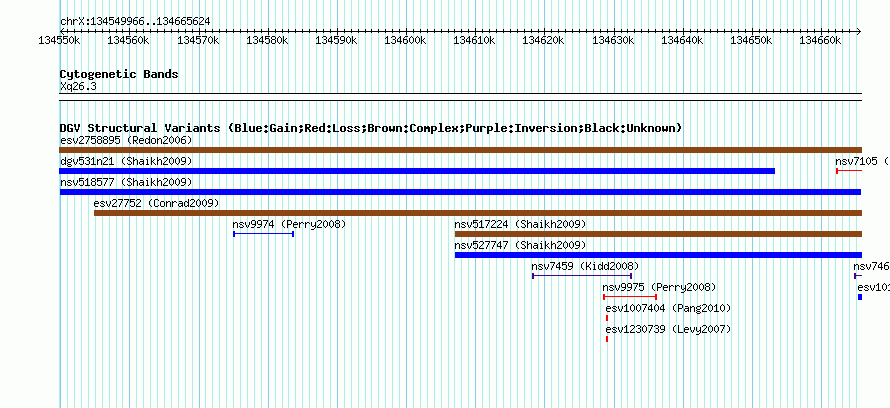Select the blue nsv527747 gain bar

658,255
